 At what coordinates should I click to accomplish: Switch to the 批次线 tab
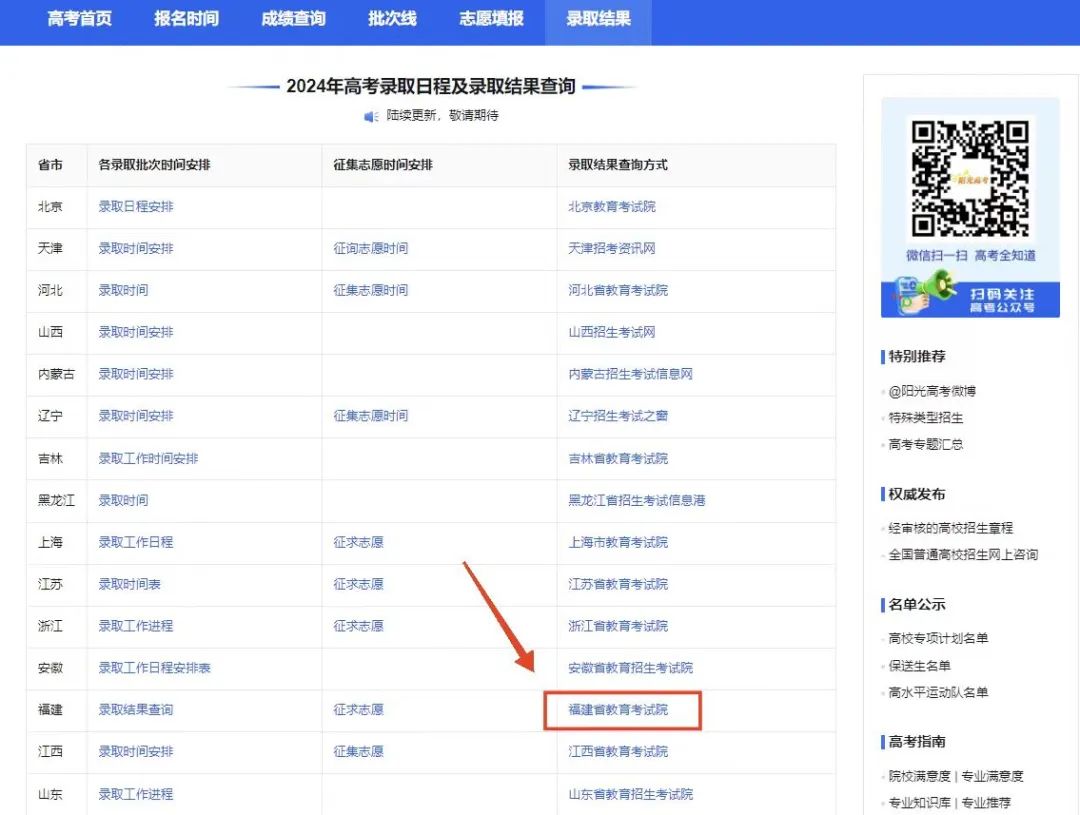tap(392, 19)
